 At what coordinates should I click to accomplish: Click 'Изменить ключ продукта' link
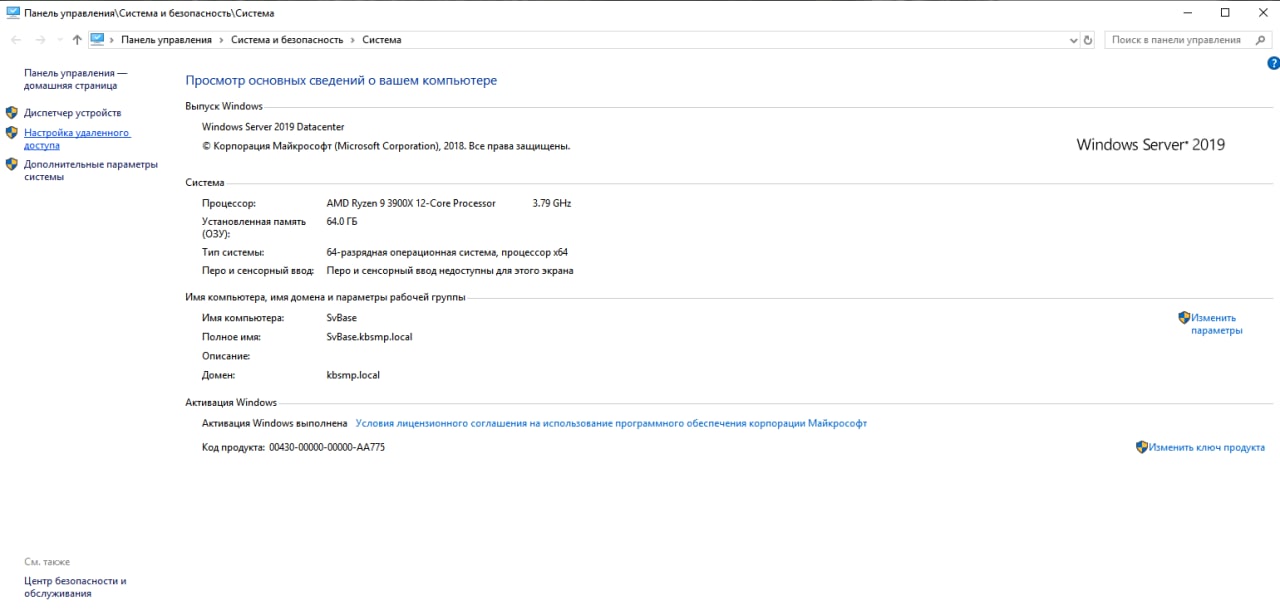[1207, 447]
